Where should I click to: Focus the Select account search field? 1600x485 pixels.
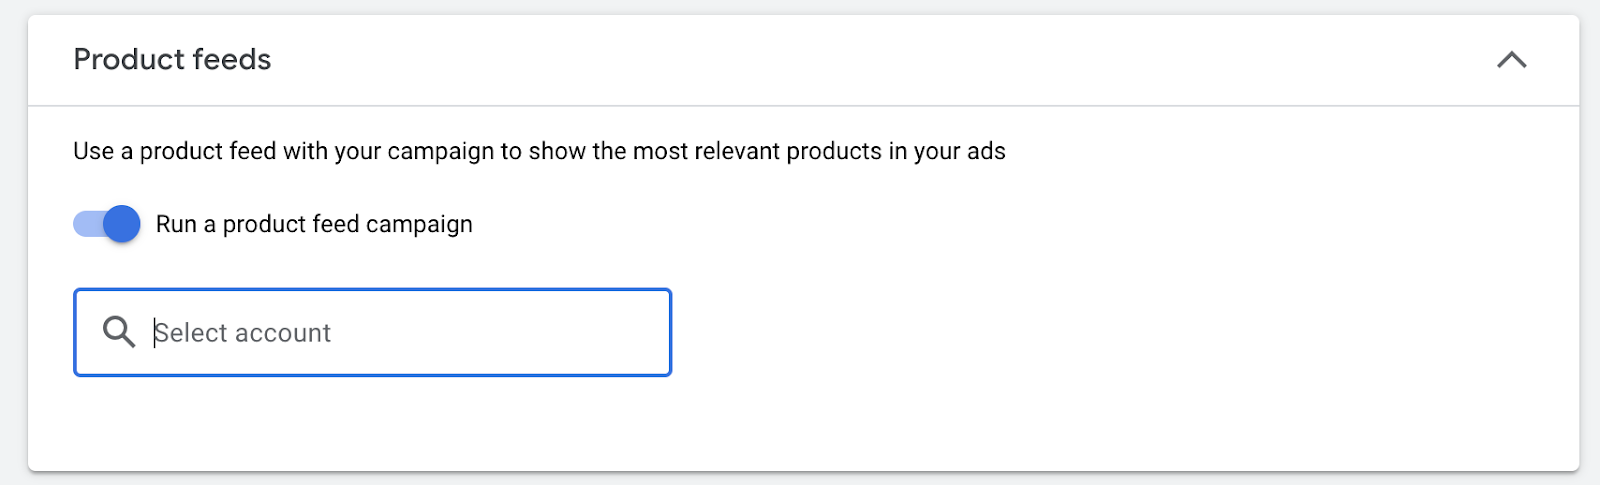[x=372, y=332]
